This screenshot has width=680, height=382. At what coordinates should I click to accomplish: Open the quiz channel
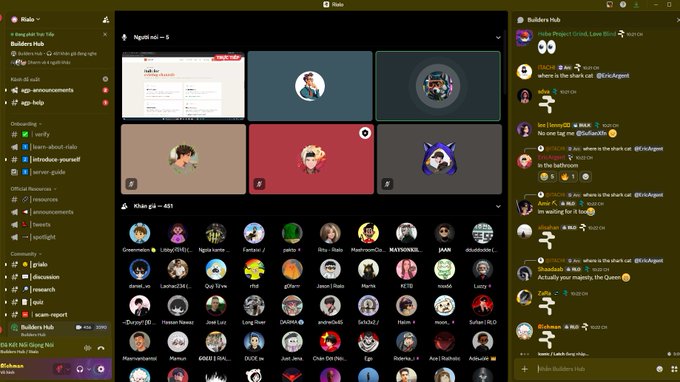click(38, 302)
